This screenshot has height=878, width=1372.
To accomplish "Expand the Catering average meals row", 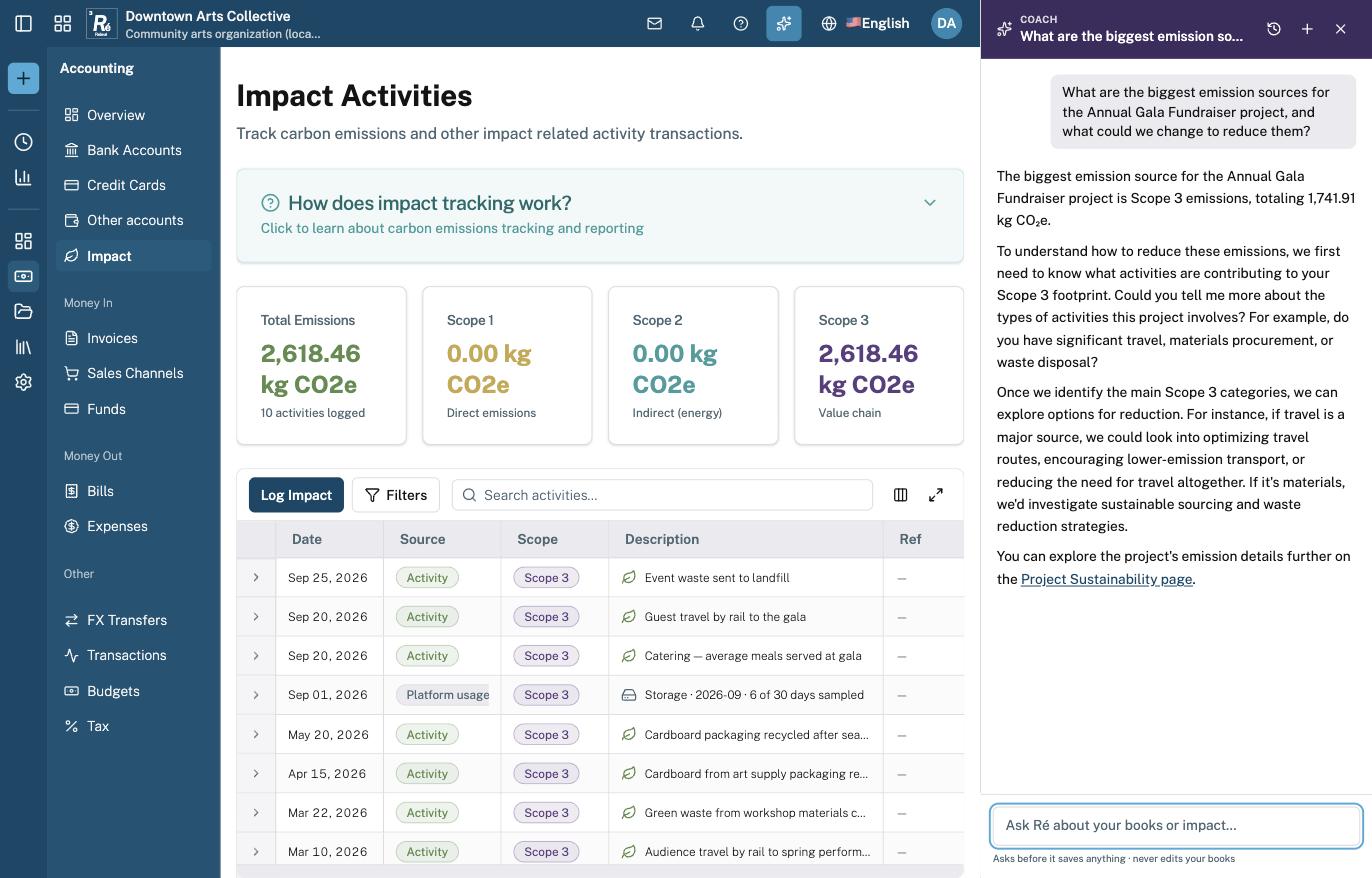I will 256,656.
